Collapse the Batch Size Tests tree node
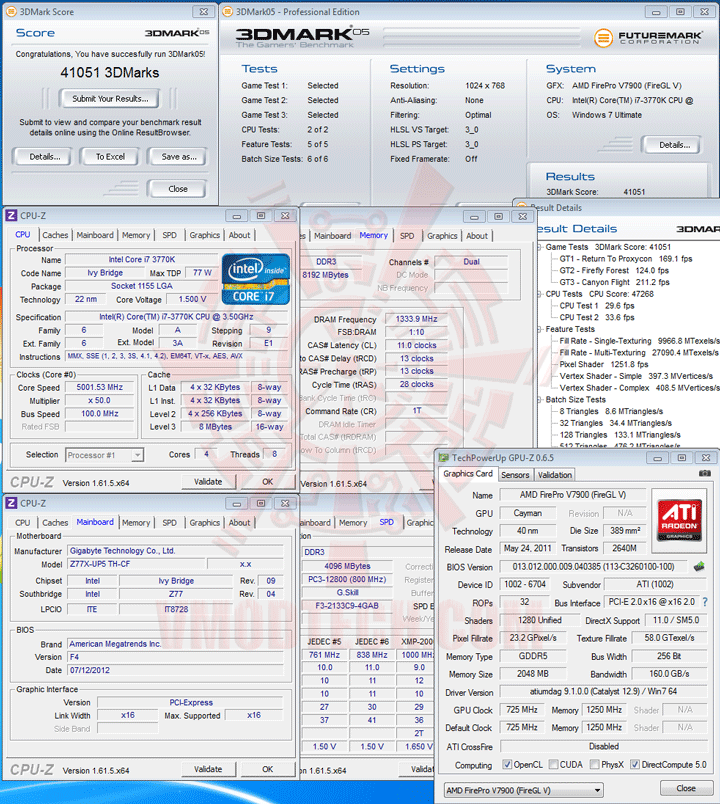Viewport: 720px width, 804px height. coord(540,399)
